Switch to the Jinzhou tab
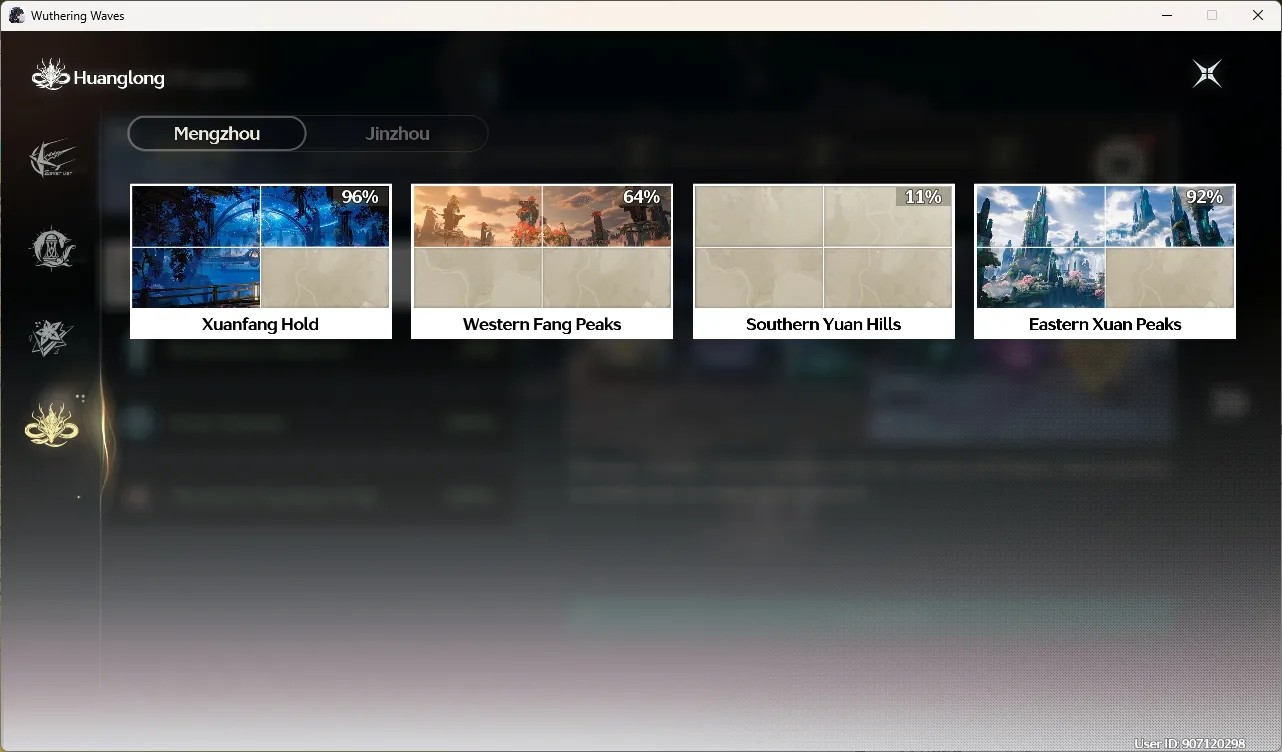Image resolution: width=1282 pixels, height=752 pixels. pyautogui.click(x=398, y=134)
